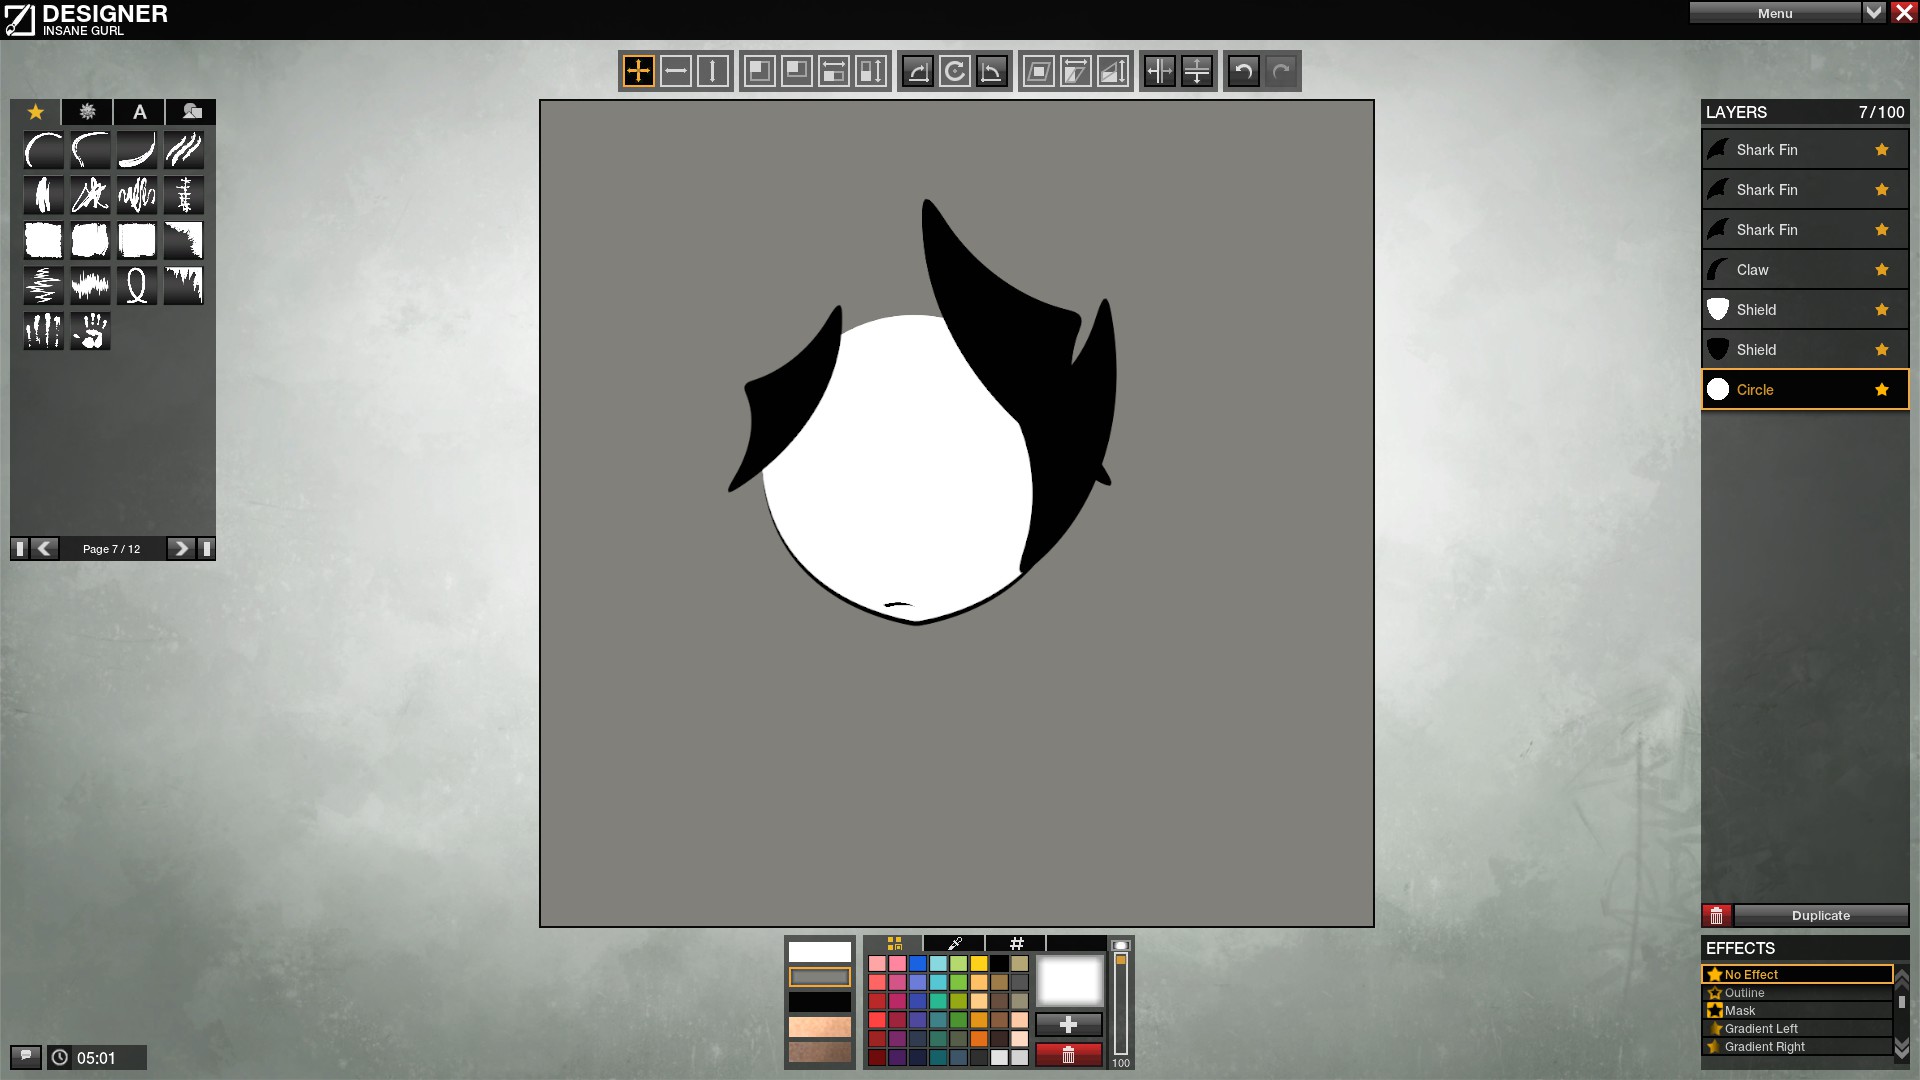
Task: Select the move tool in the toolbar
Action: (638, 71)
